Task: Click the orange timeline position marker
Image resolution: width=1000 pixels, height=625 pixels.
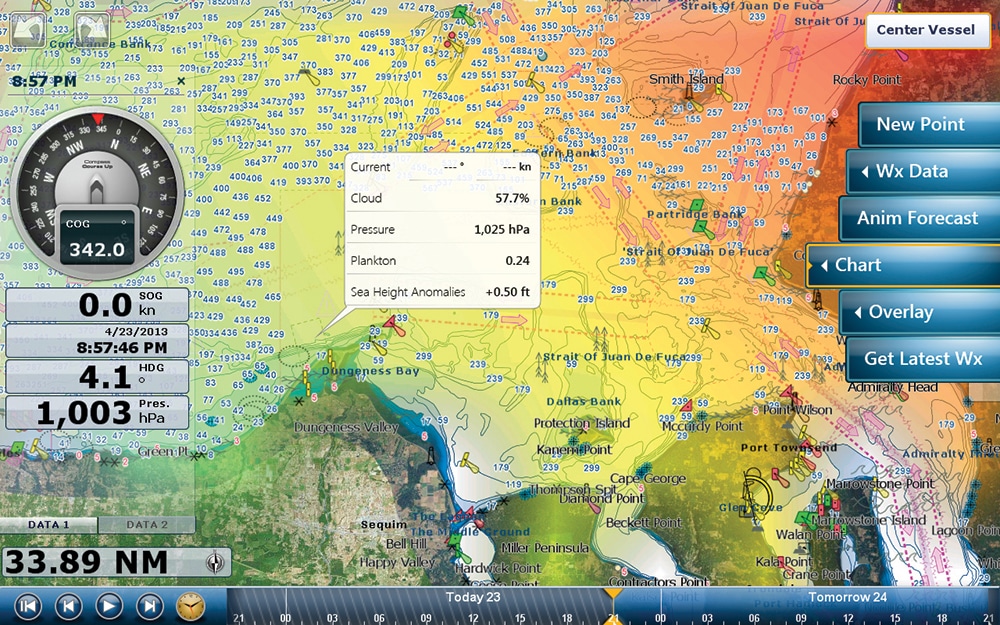Action: tap(612, 596)
